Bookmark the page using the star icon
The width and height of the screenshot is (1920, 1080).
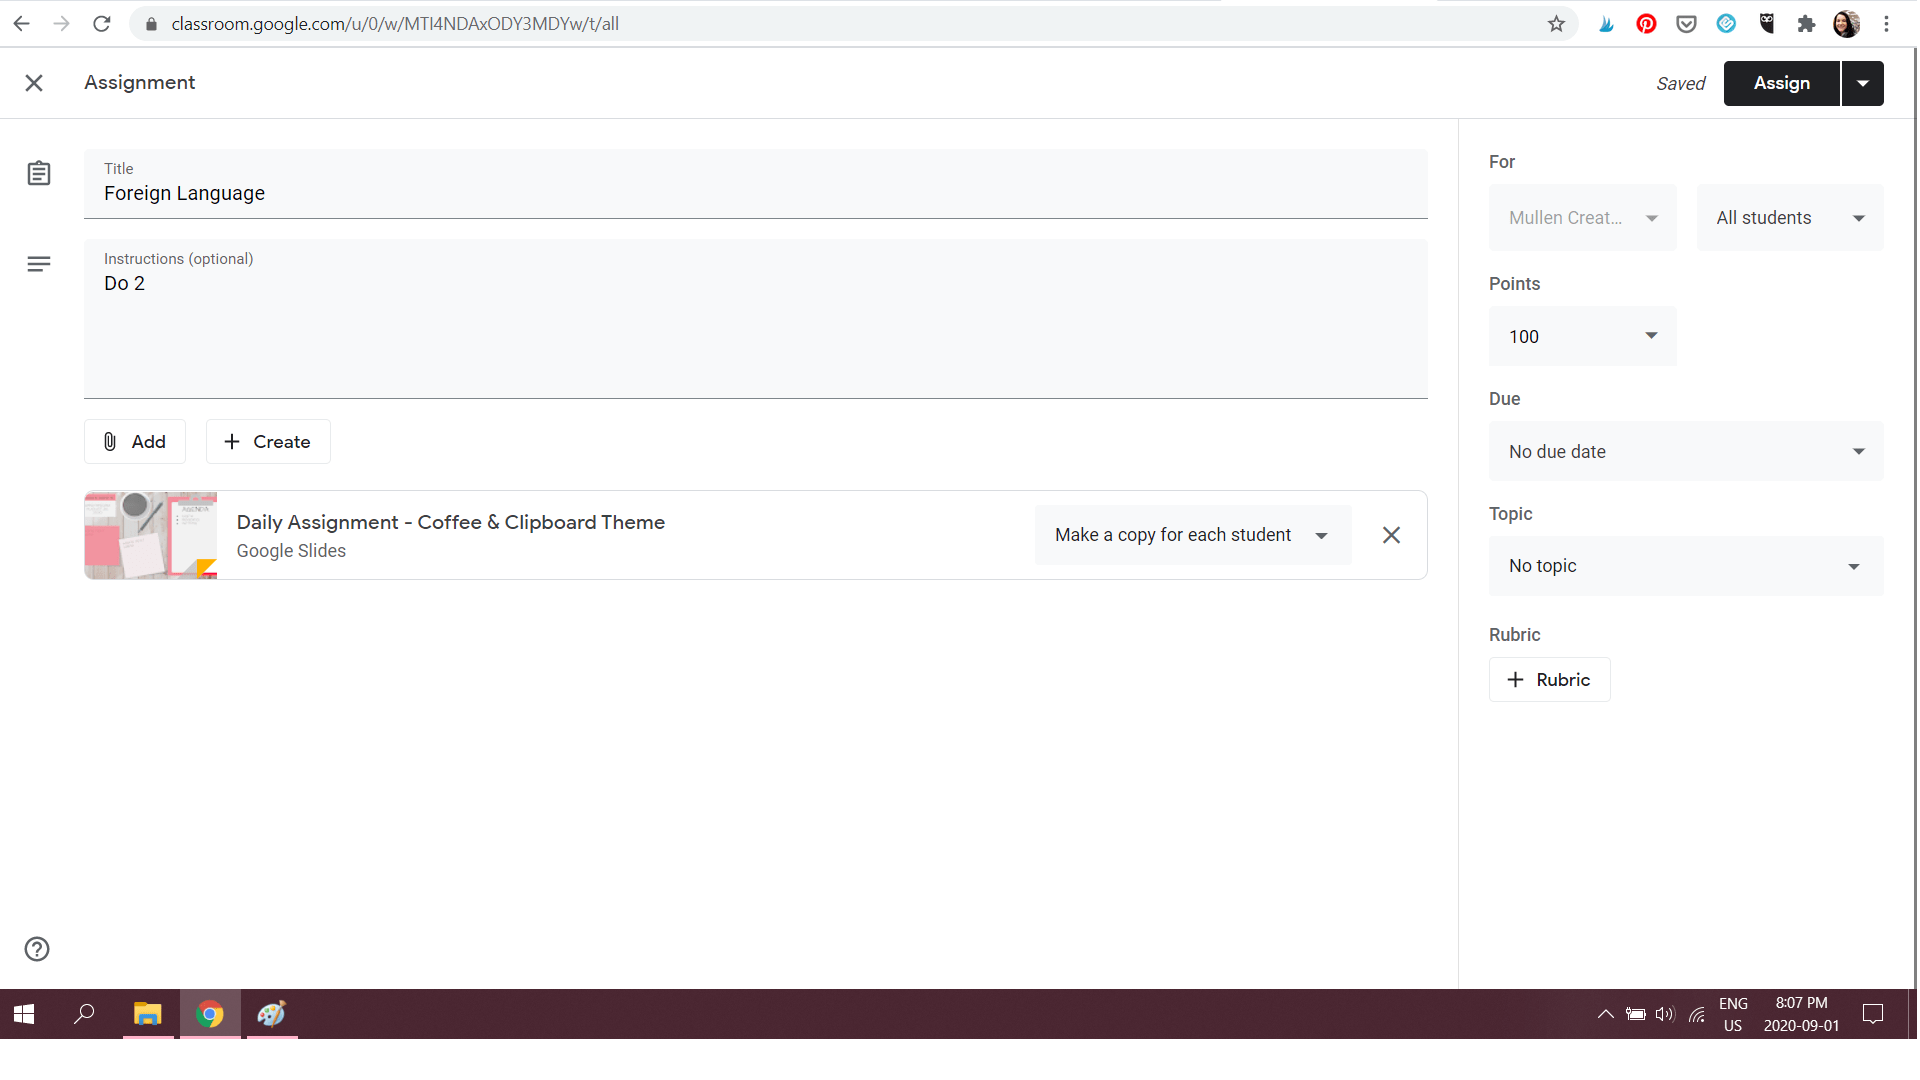(1556, 23)
